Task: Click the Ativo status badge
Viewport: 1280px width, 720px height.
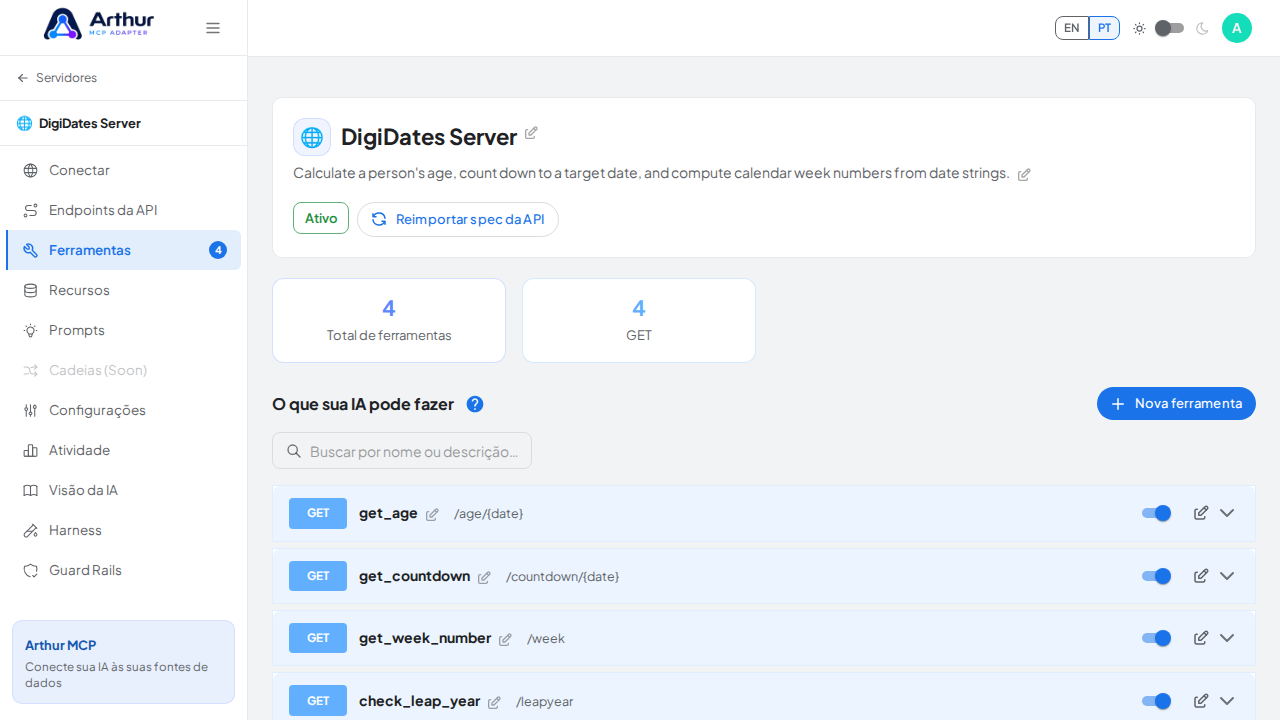Action: click(x=321, y=218)
